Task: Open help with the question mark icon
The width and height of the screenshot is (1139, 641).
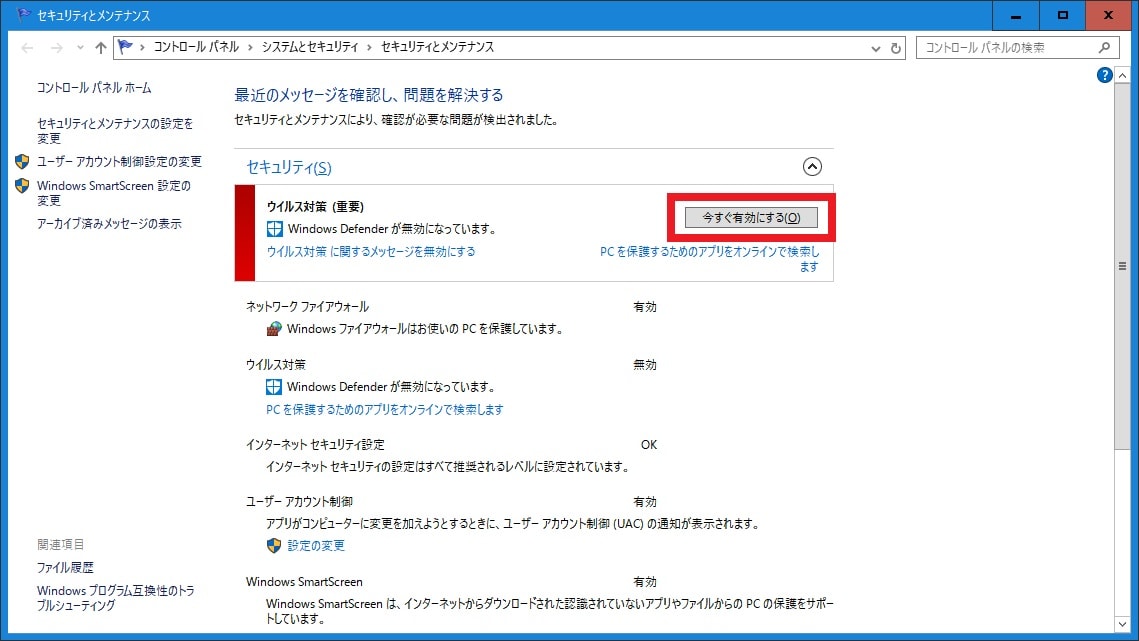Action: (1104, 75)
